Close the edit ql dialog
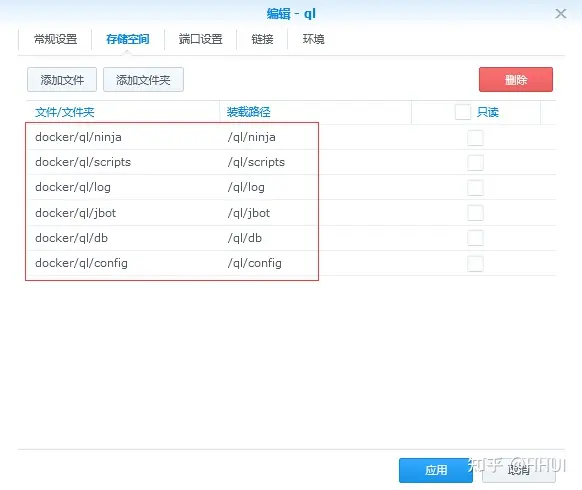Viewport: 582px width, 490px height. pos(560,14)
